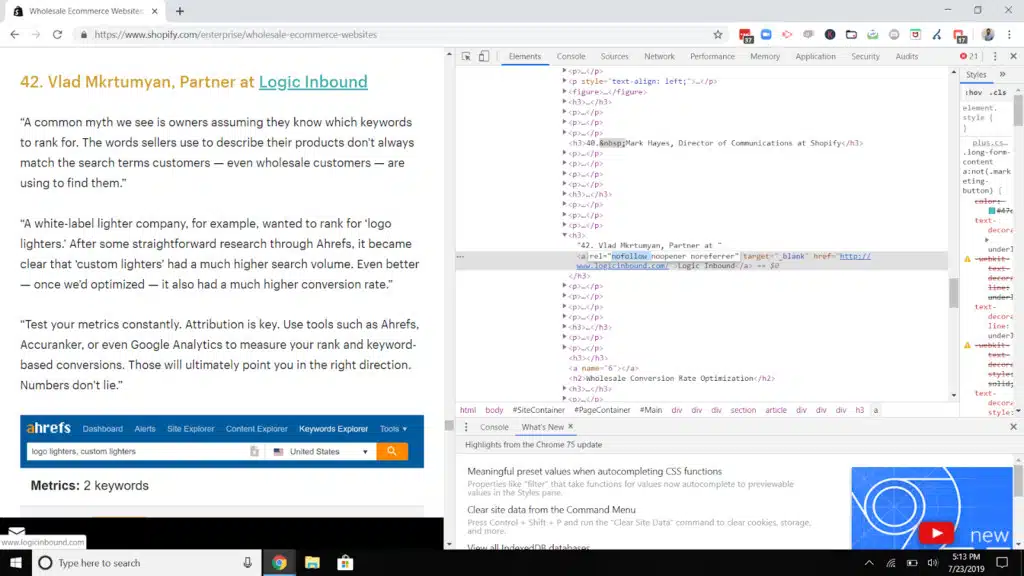The width and height of the screenshot is (1024, 576).
Task: Toggle the device toolbar in DevTools
Action: [x=484, y=57]
